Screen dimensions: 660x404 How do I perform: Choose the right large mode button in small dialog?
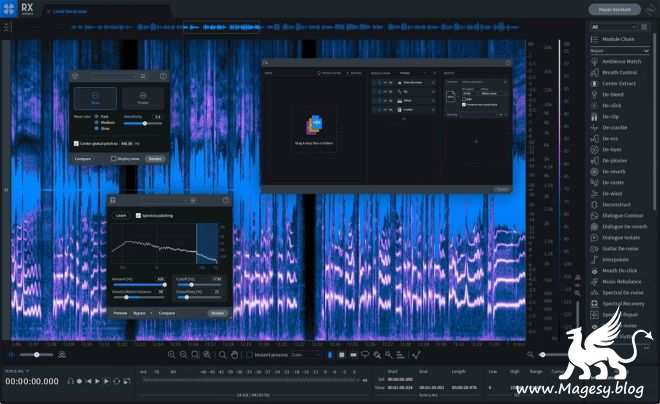143,98
